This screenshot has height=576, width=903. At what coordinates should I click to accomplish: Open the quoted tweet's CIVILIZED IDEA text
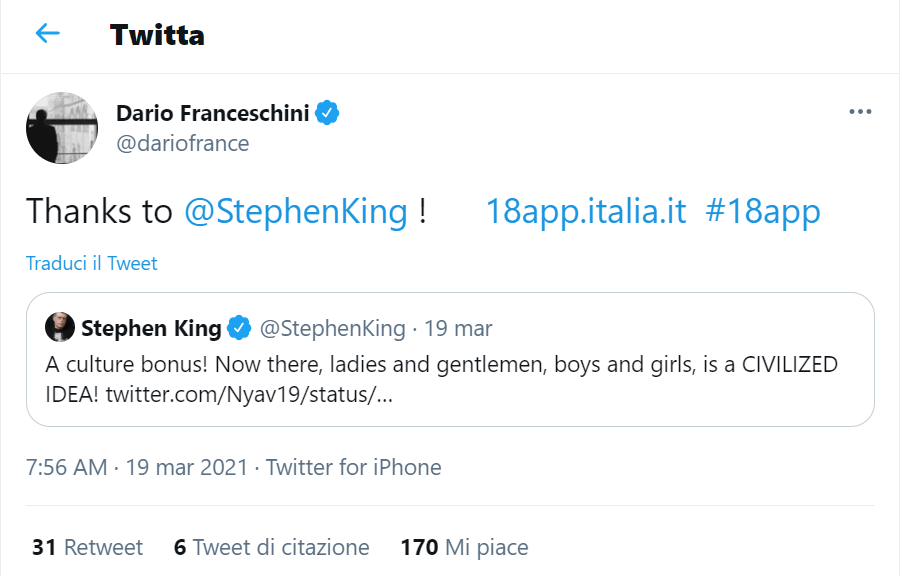(x=441, y=378)
